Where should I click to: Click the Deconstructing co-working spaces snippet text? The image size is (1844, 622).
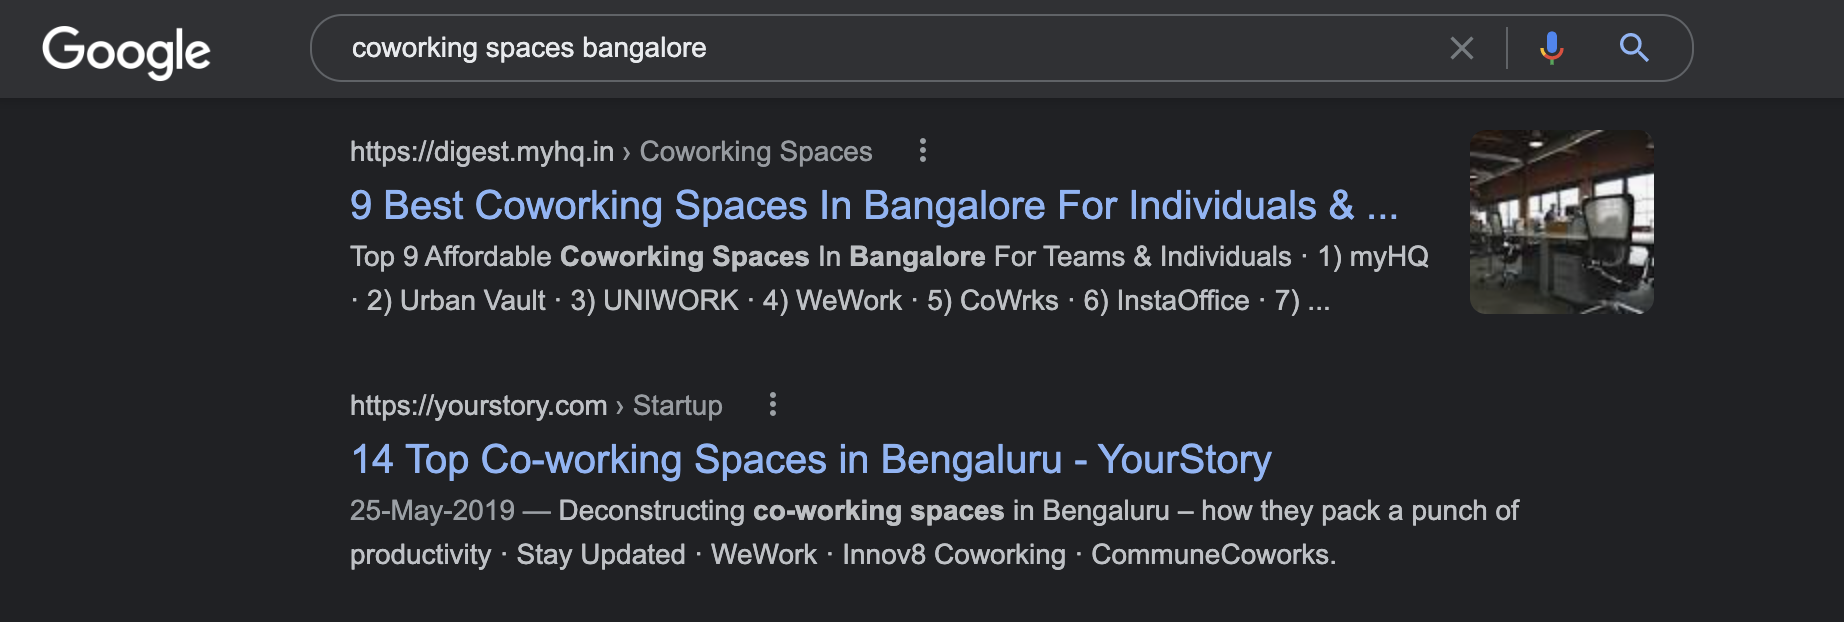(781, 510)
